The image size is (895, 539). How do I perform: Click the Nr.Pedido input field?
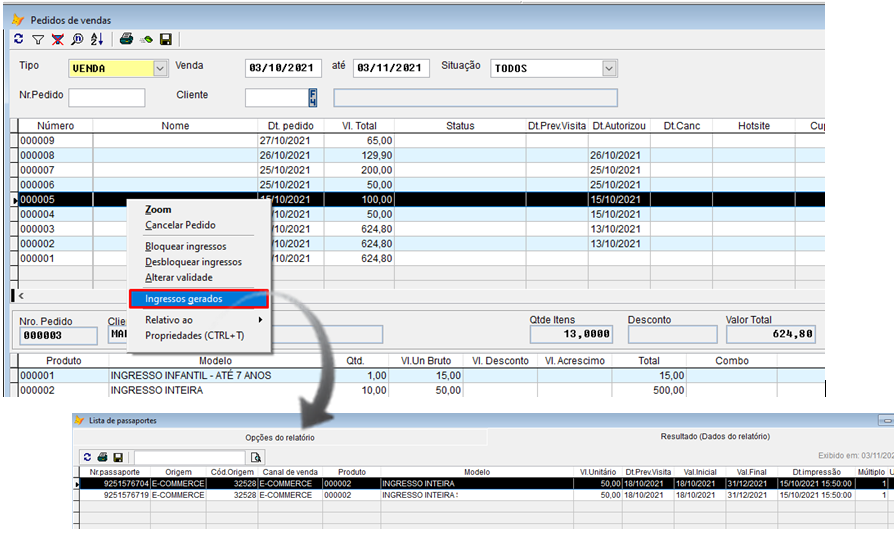click(x=107, y=97)
